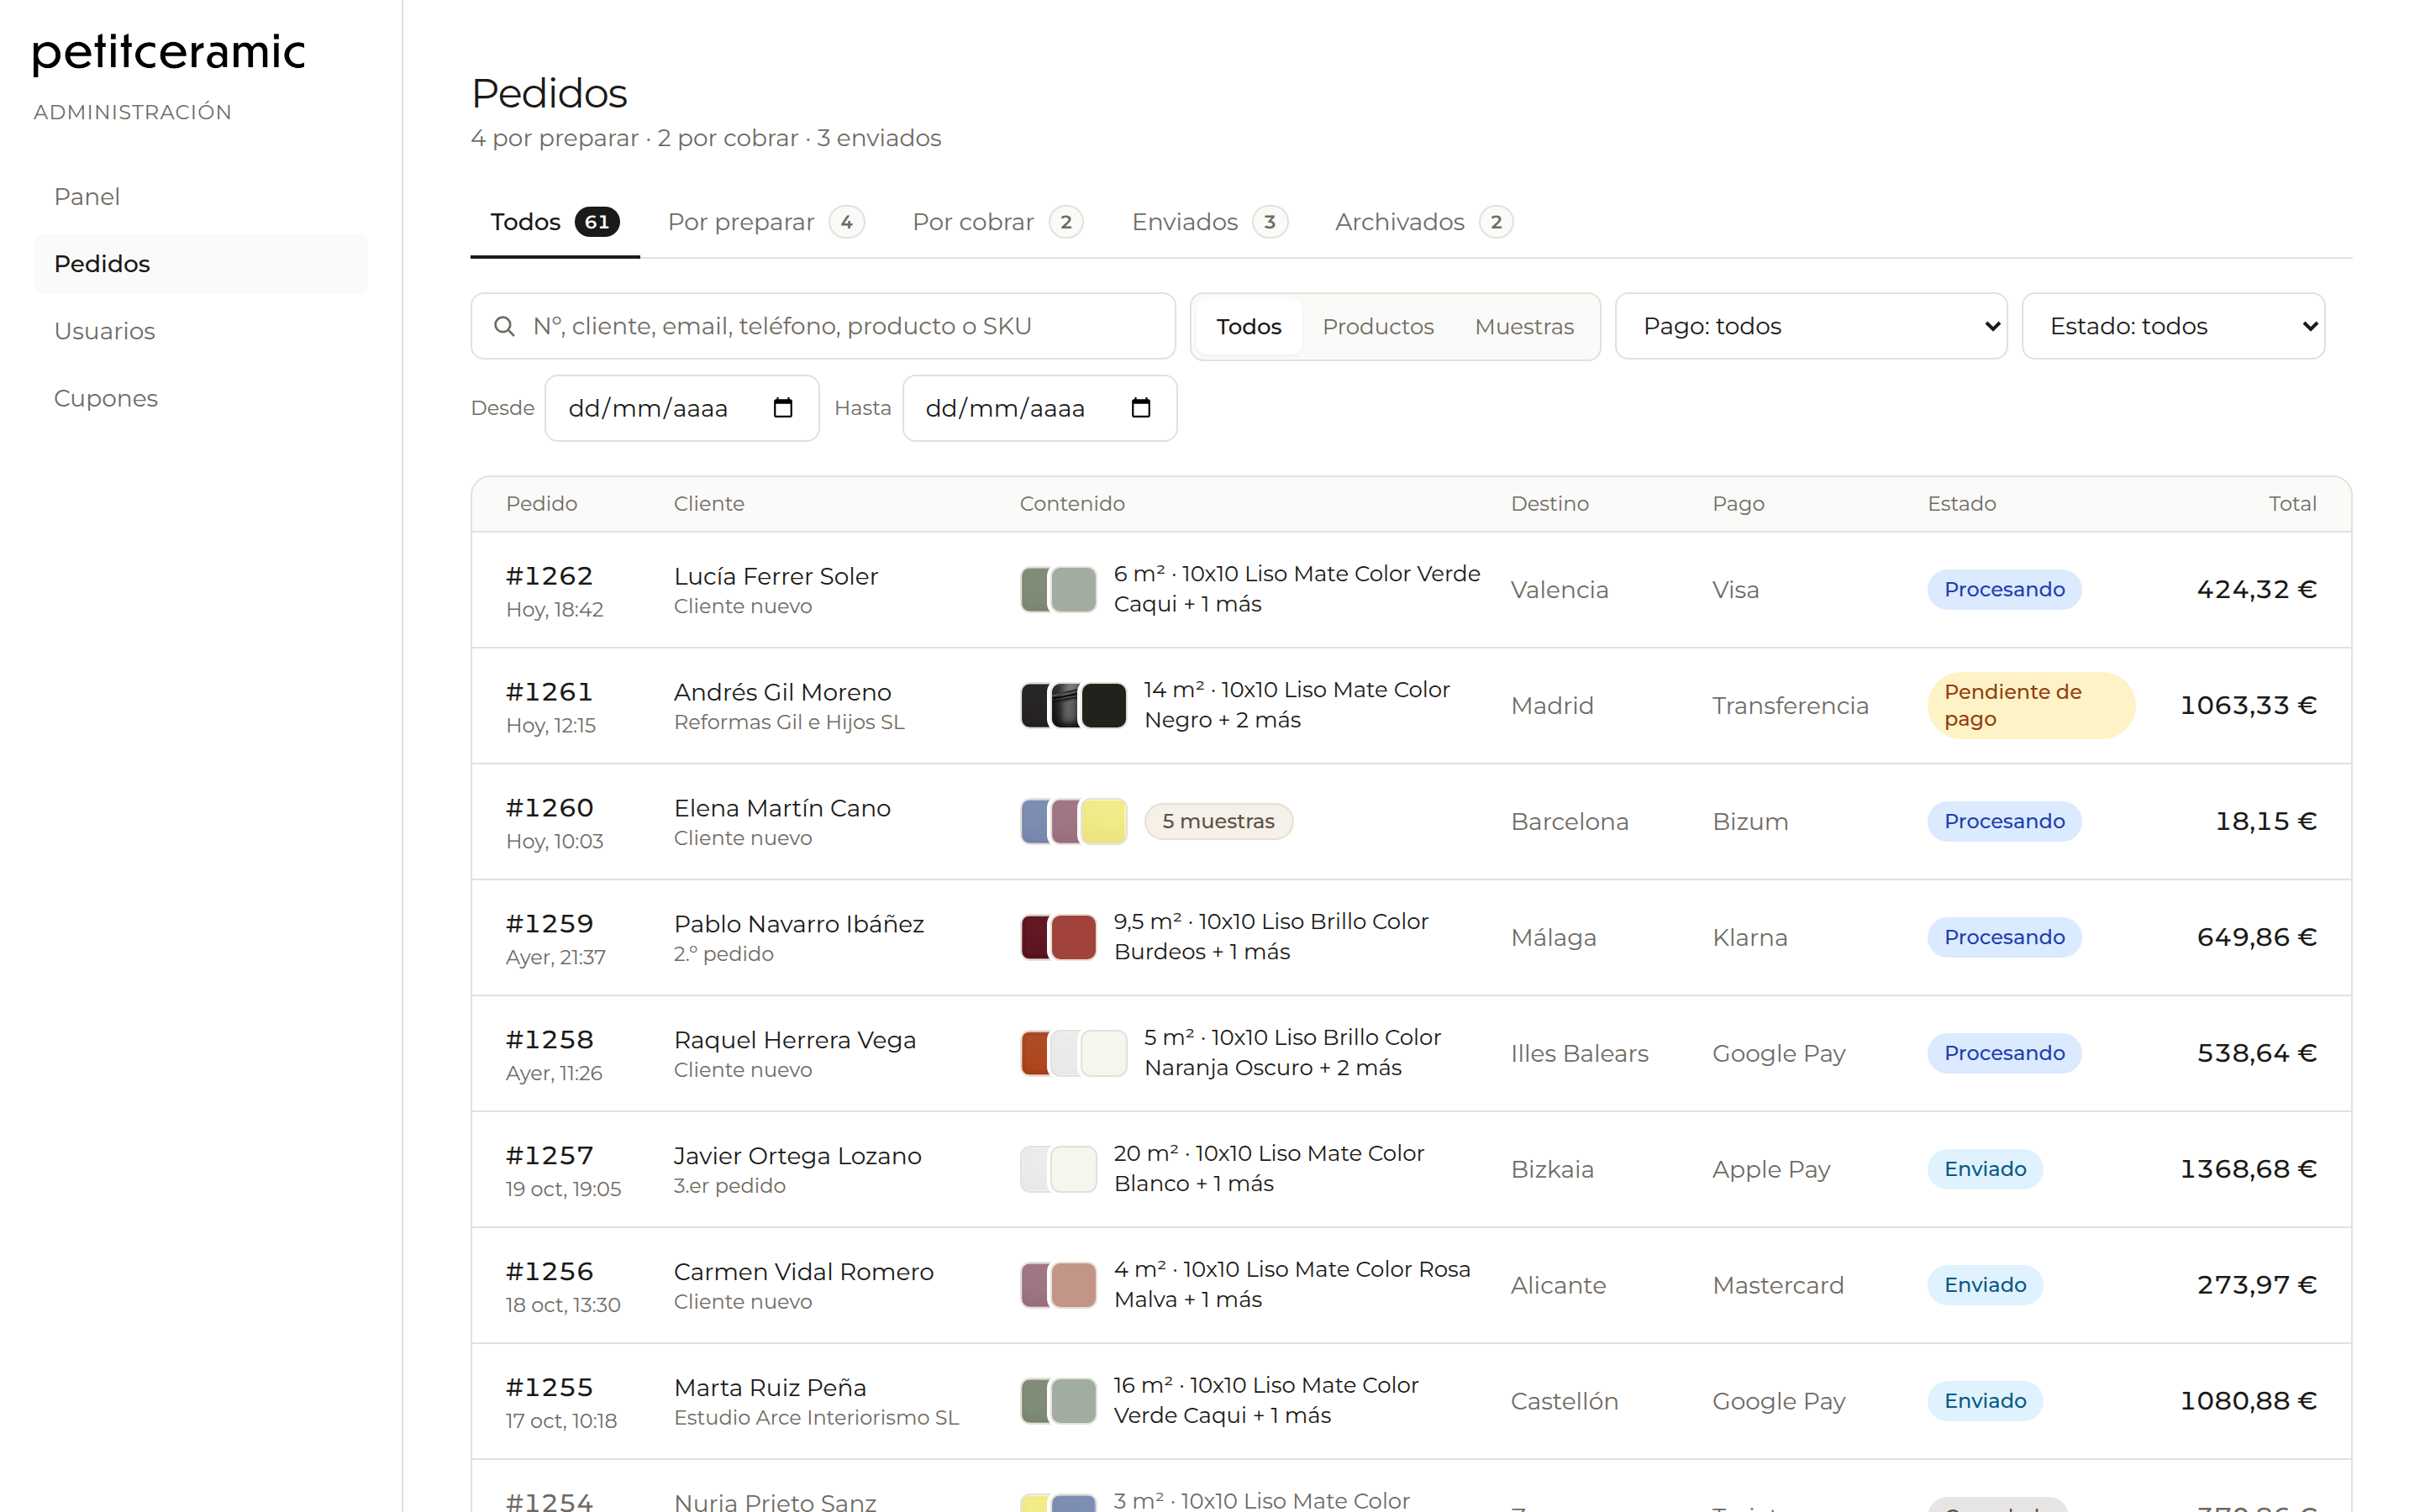Switch to the Por cobrar tab

click(997, 222)
